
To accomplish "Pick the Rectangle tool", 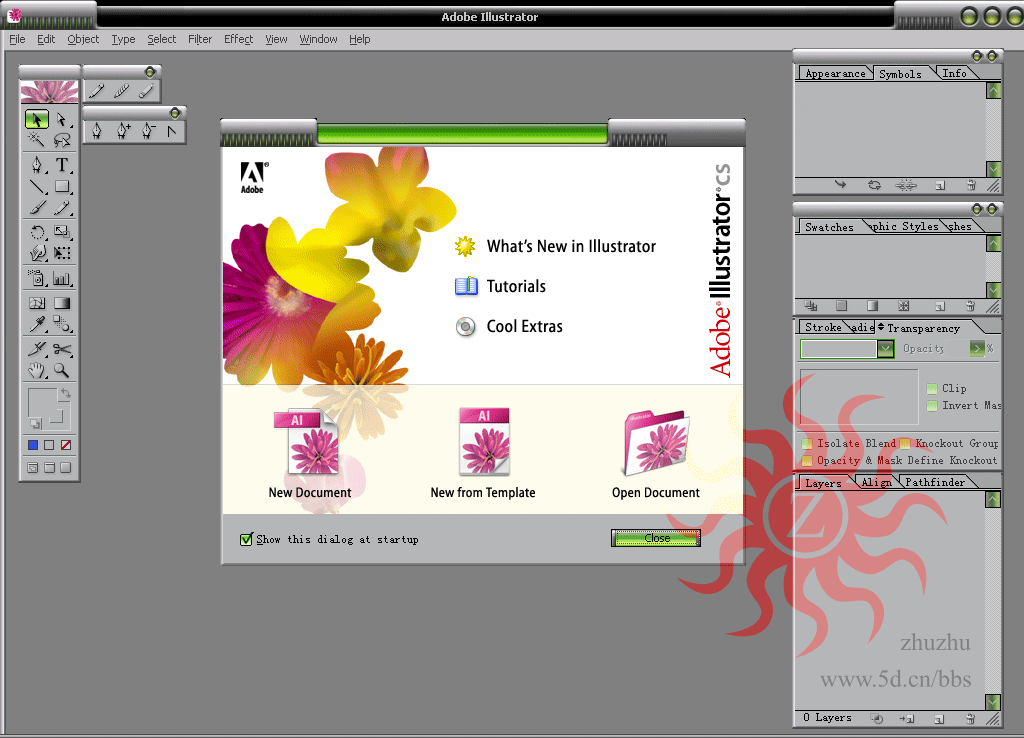I will (x=61, y=187).
